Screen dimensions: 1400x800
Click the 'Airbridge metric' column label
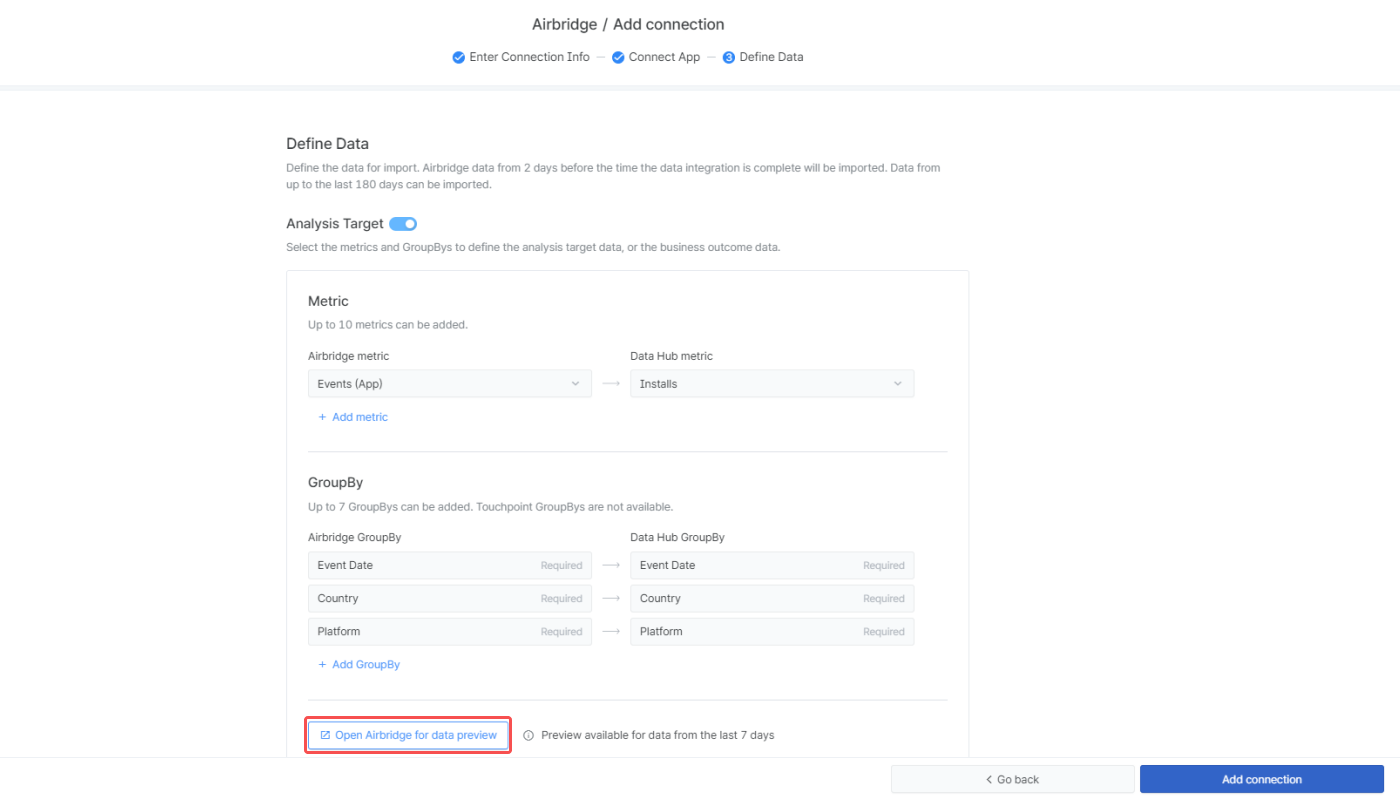[x=349, y=356]
